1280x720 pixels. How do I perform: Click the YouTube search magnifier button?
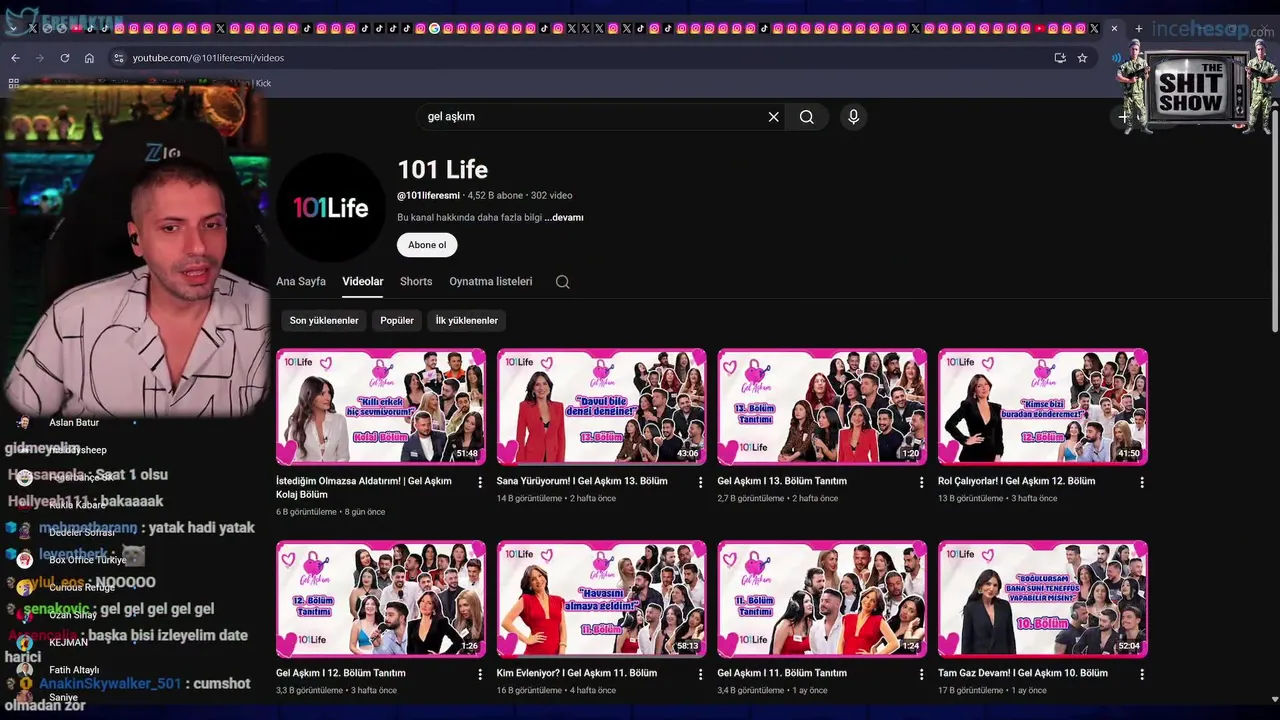(807, 117)
